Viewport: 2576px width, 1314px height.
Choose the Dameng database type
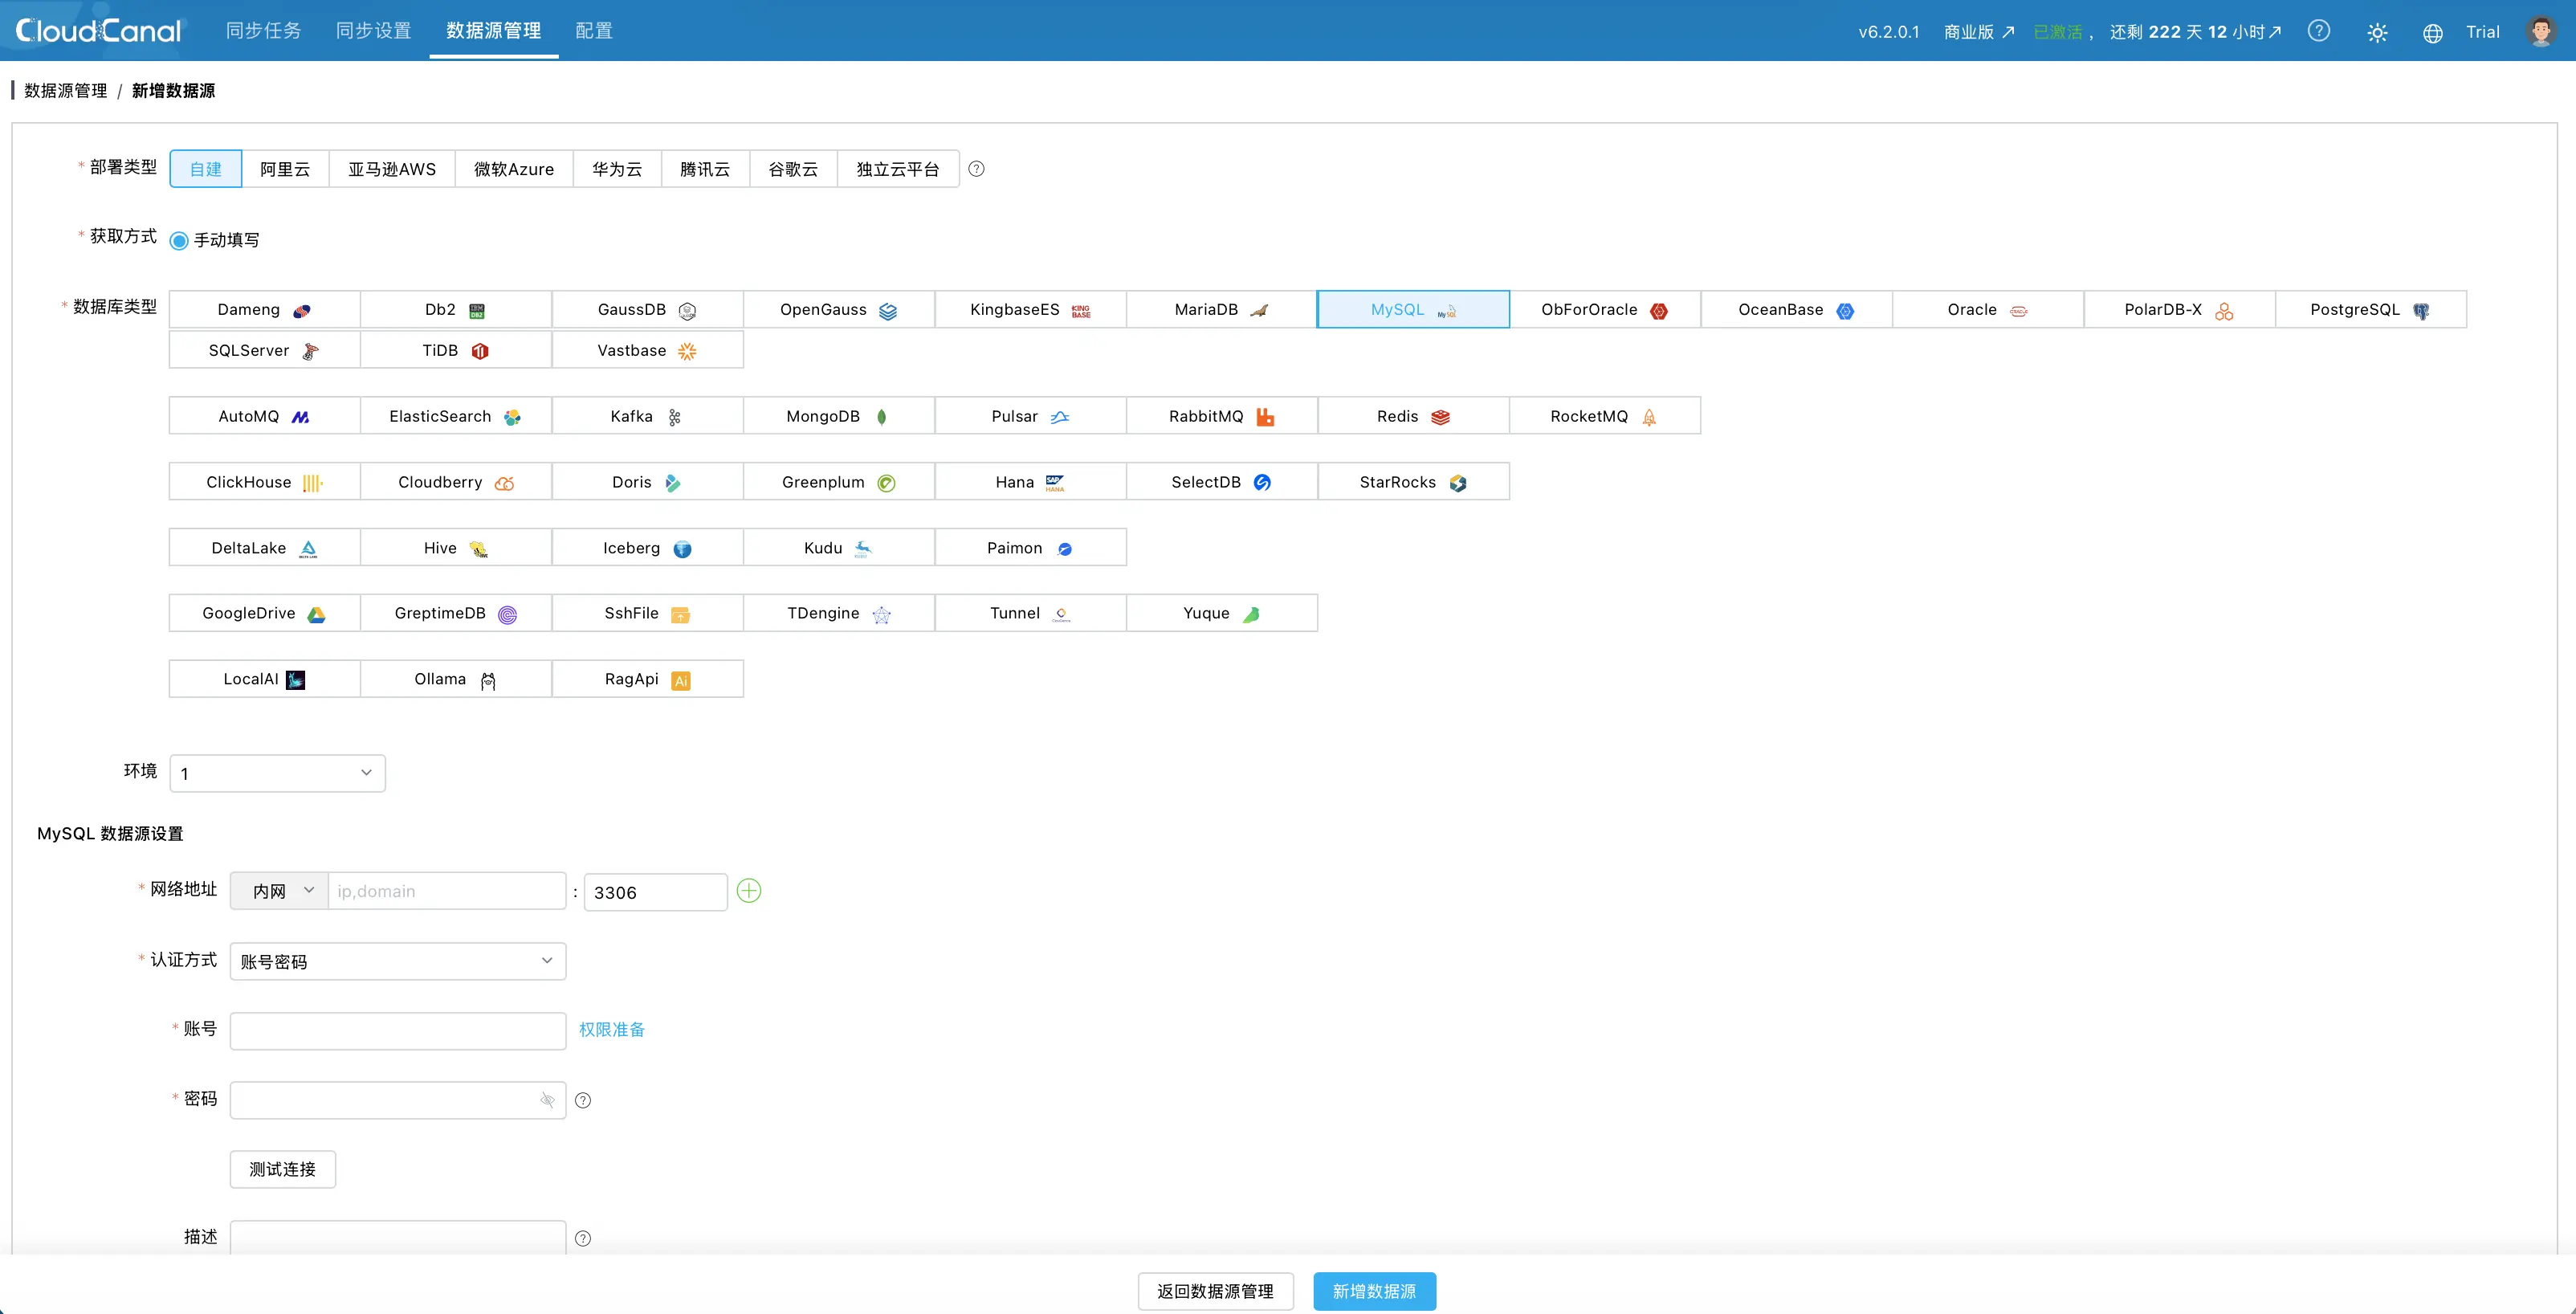pyautogui.click(x=264, y=310)
